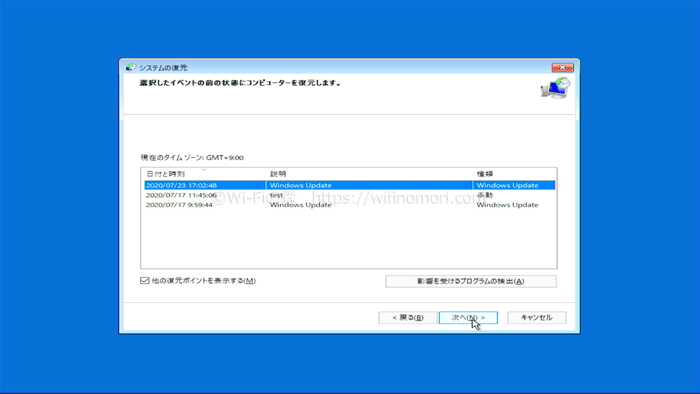
Task: Click Windows Update type in selected row
Action: pos(507,185)
